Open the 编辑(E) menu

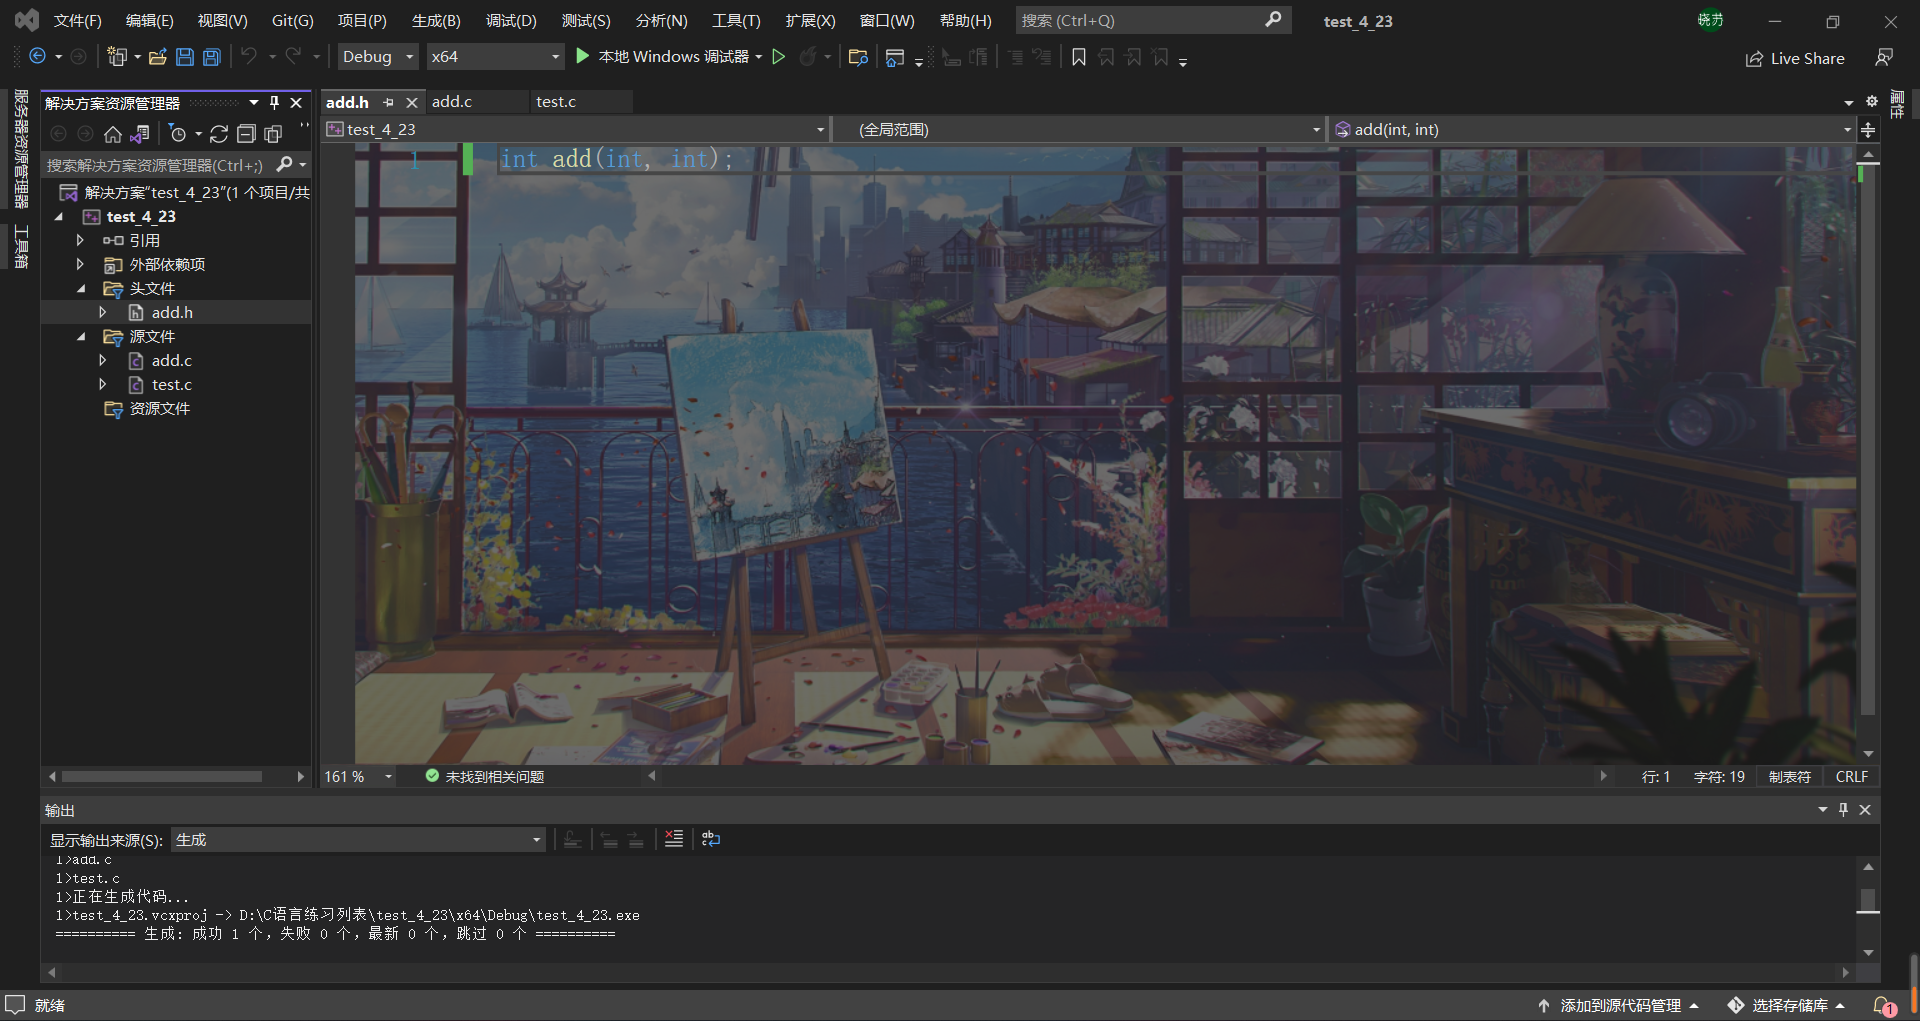(150, 21)
